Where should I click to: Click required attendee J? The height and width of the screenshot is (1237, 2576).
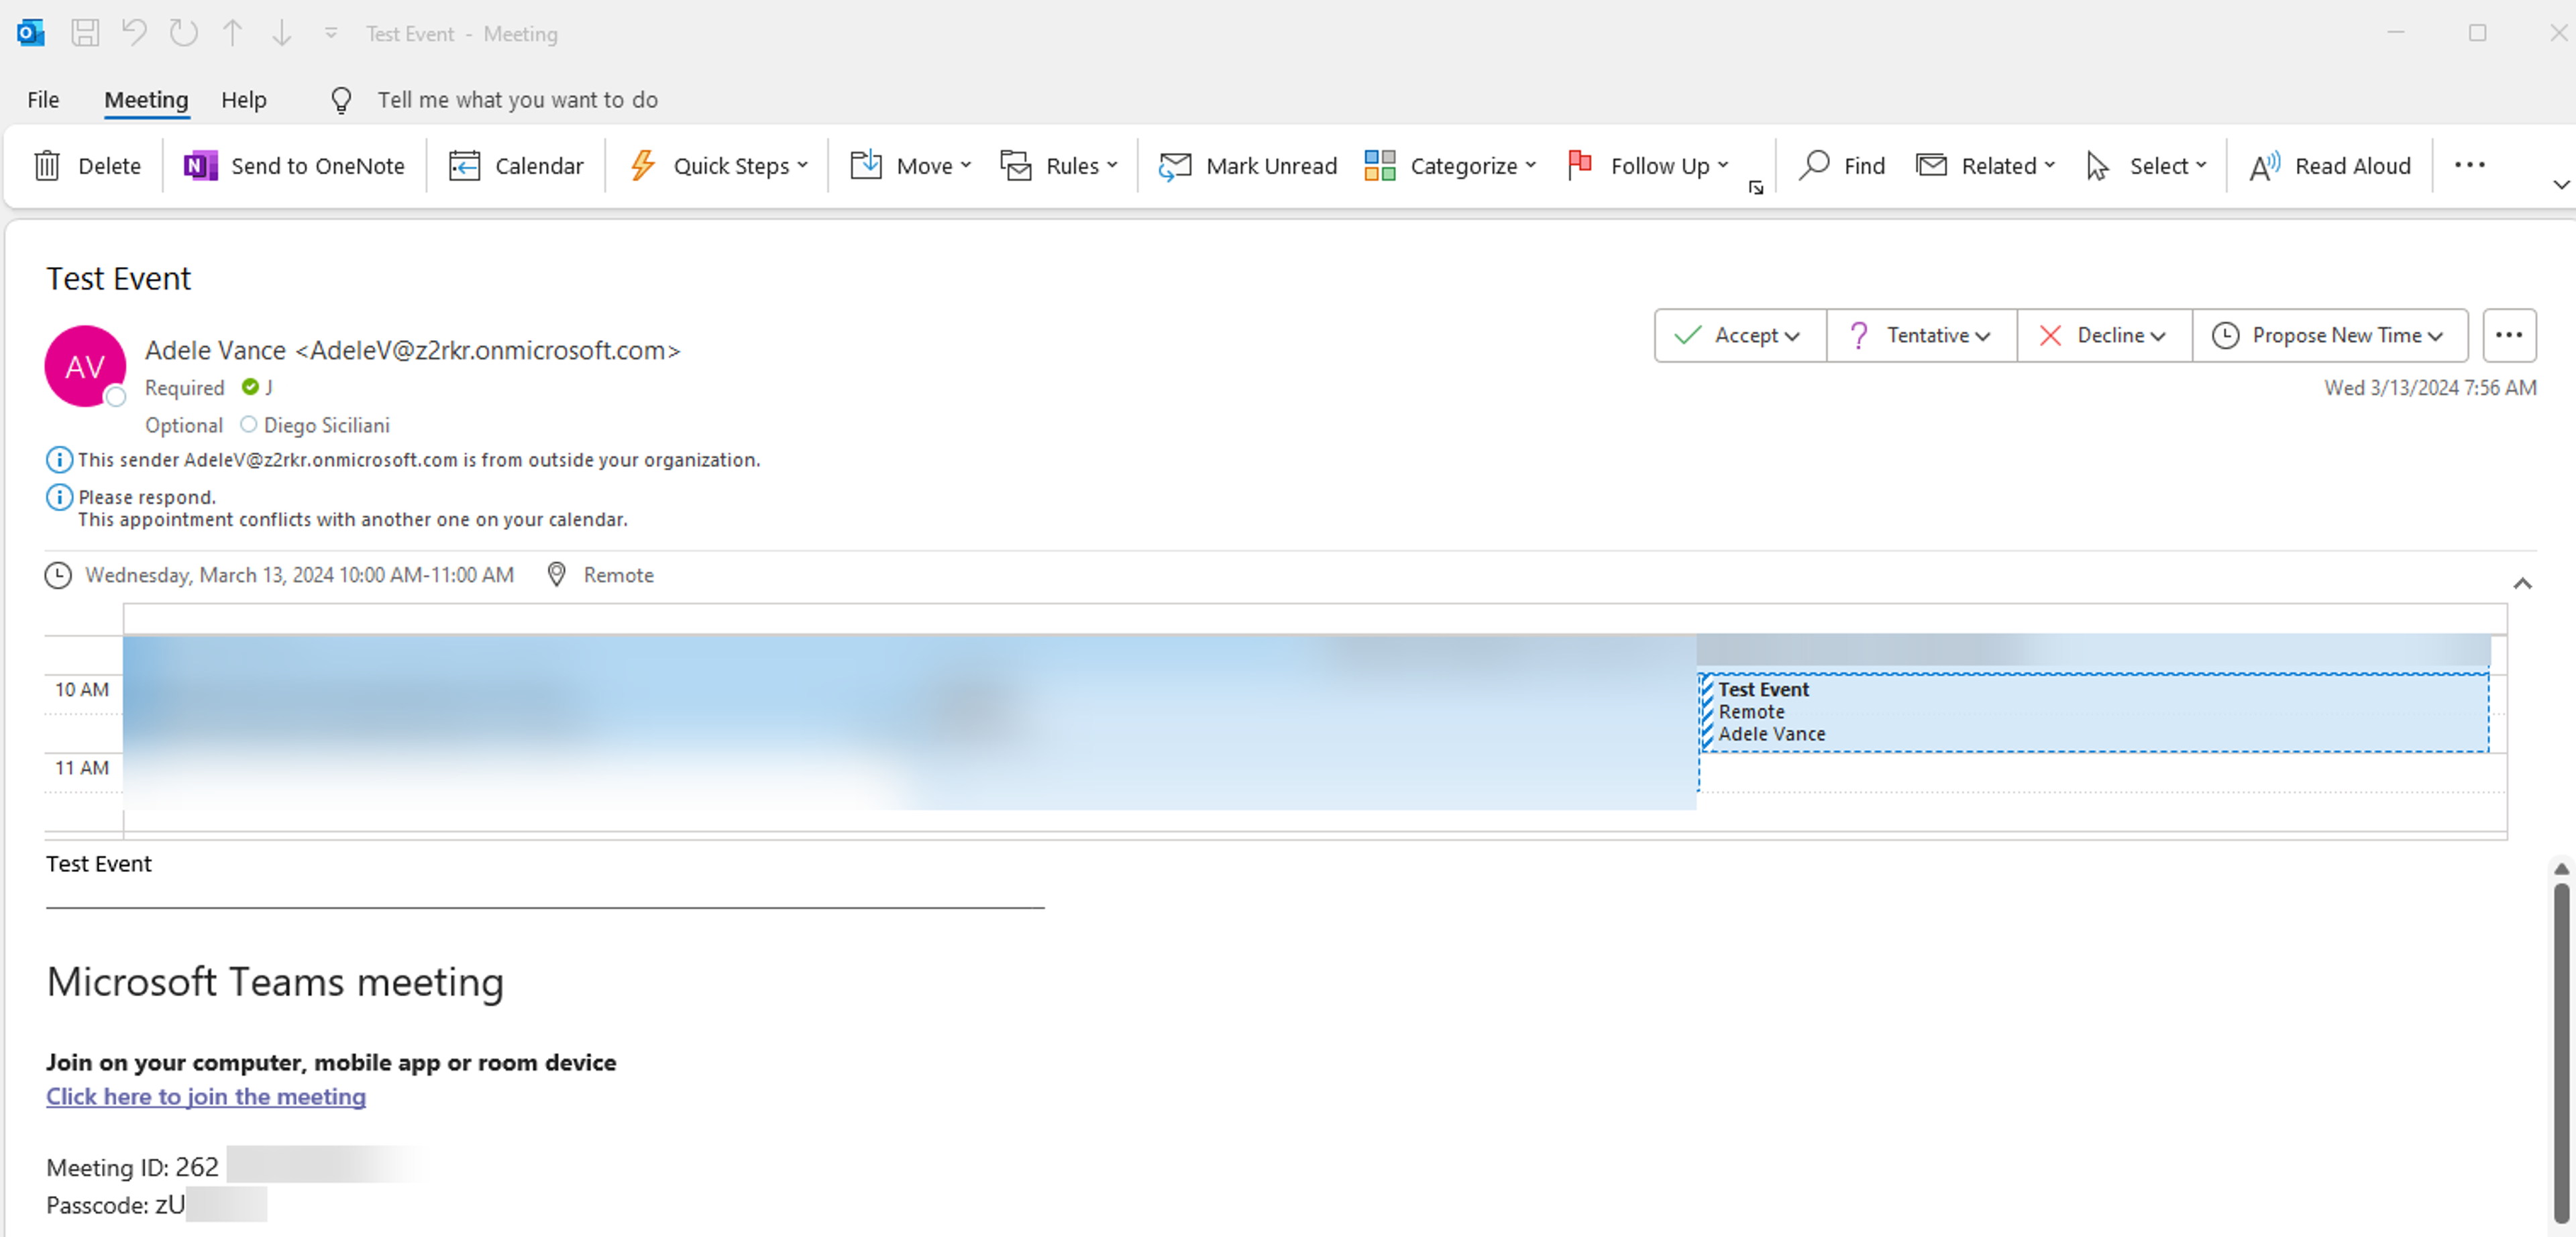coord(269,387)
